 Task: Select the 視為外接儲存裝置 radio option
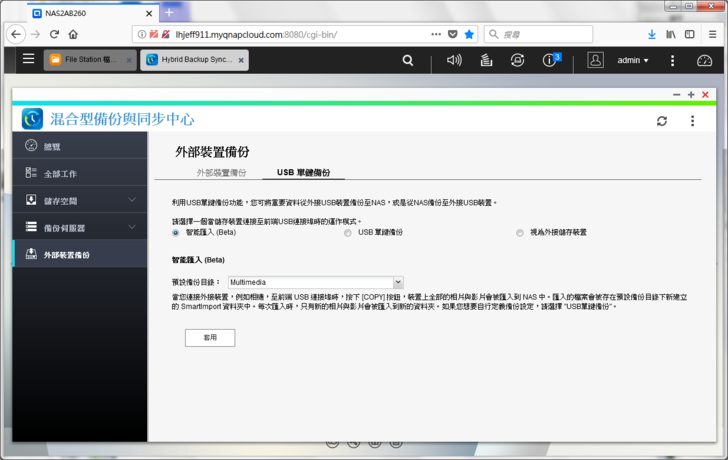(520, 232)
